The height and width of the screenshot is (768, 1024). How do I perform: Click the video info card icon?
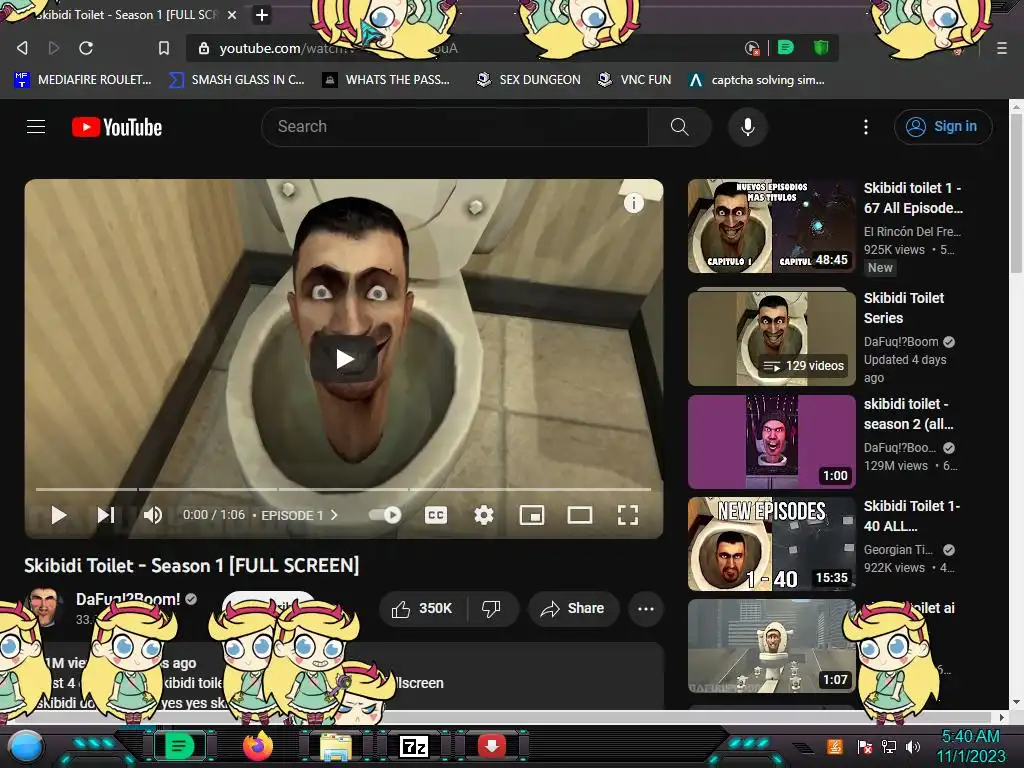point(633,203)
